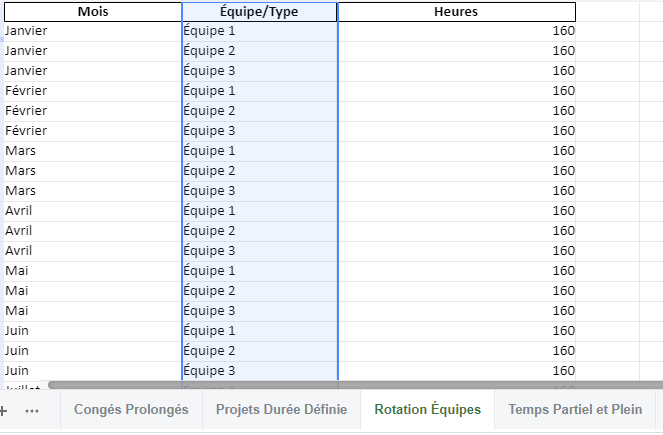Go to the Temps Partiel et Plein tab
The width and height of the screenshot is (663, 435).
coord(575,410)
